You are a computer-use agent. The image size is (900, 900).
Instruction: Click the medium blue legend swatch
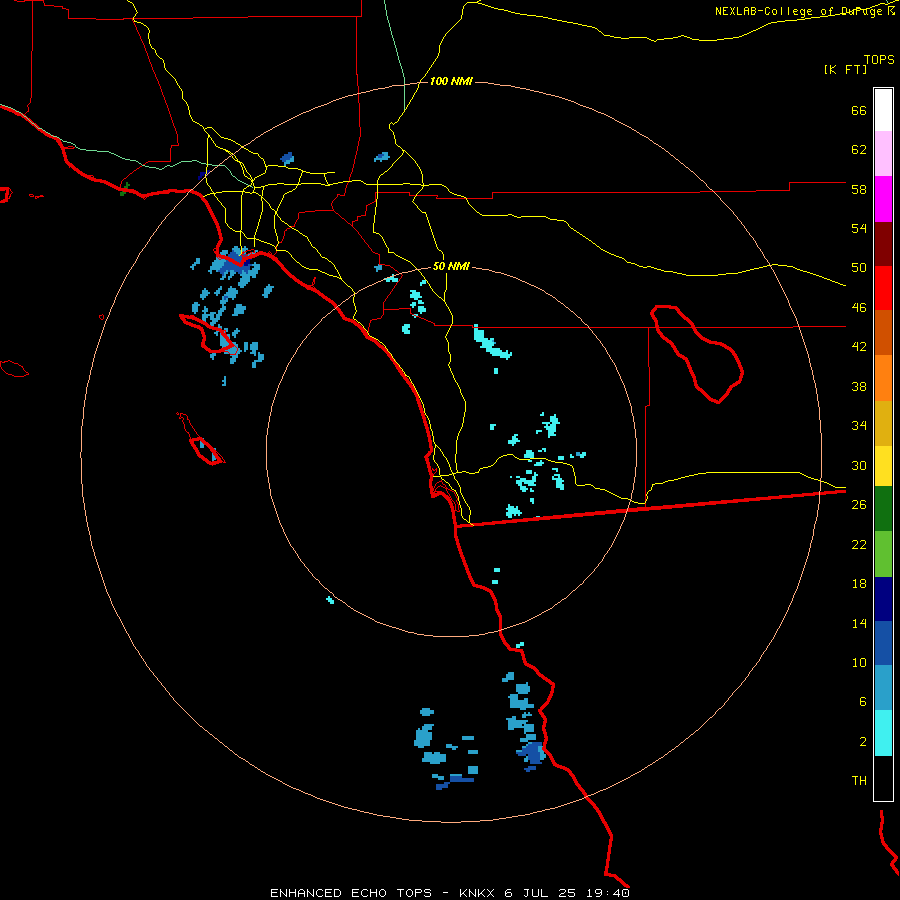tap(883, 643)
